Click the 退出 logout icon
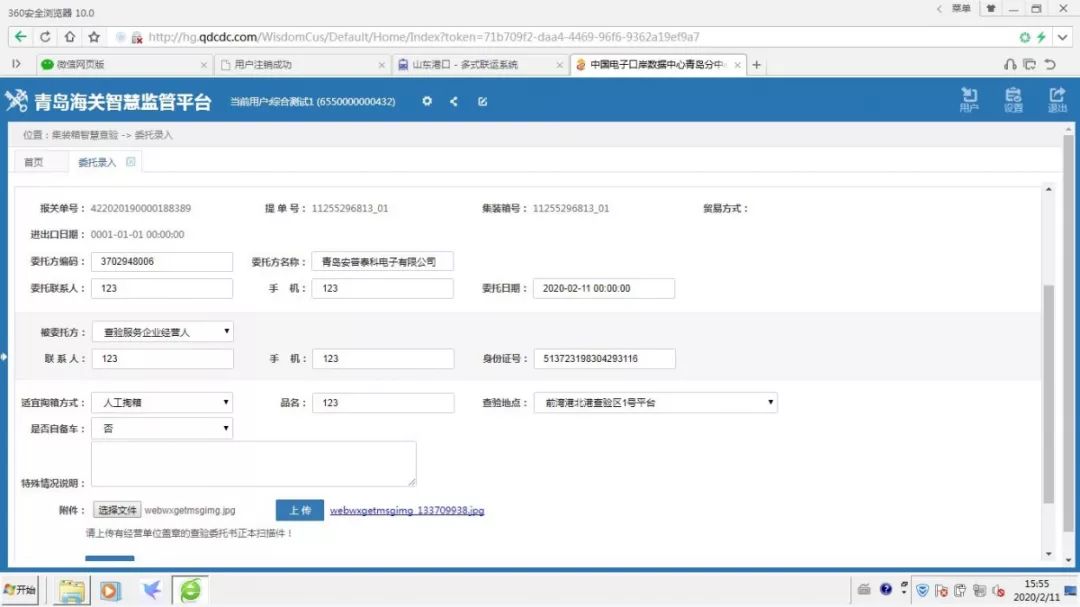This screenshot has height=607, width=1080. point(1057,99)
